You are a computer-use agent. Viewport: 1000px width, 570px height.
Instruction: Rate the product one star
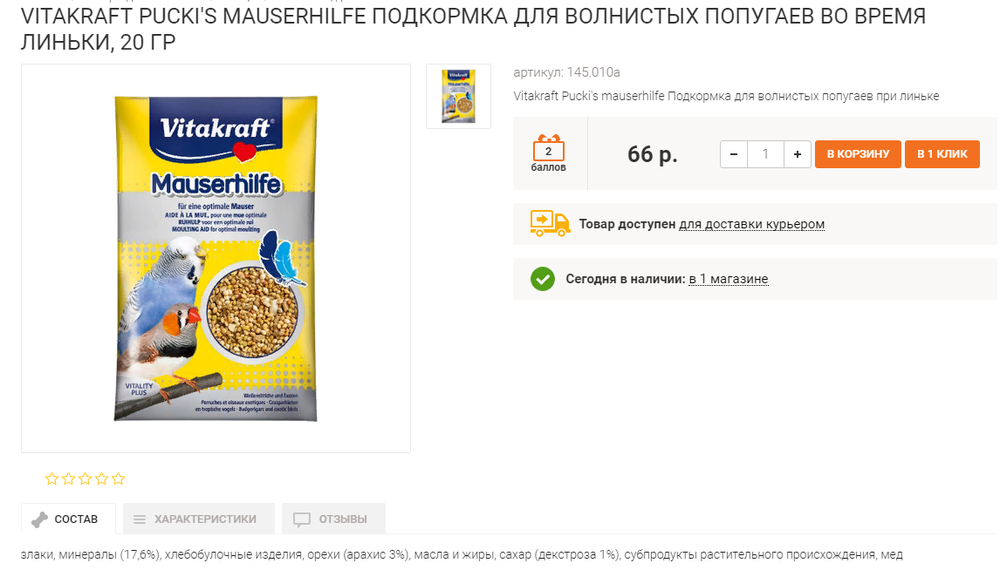pyautogui.click(x=52, y=479)
